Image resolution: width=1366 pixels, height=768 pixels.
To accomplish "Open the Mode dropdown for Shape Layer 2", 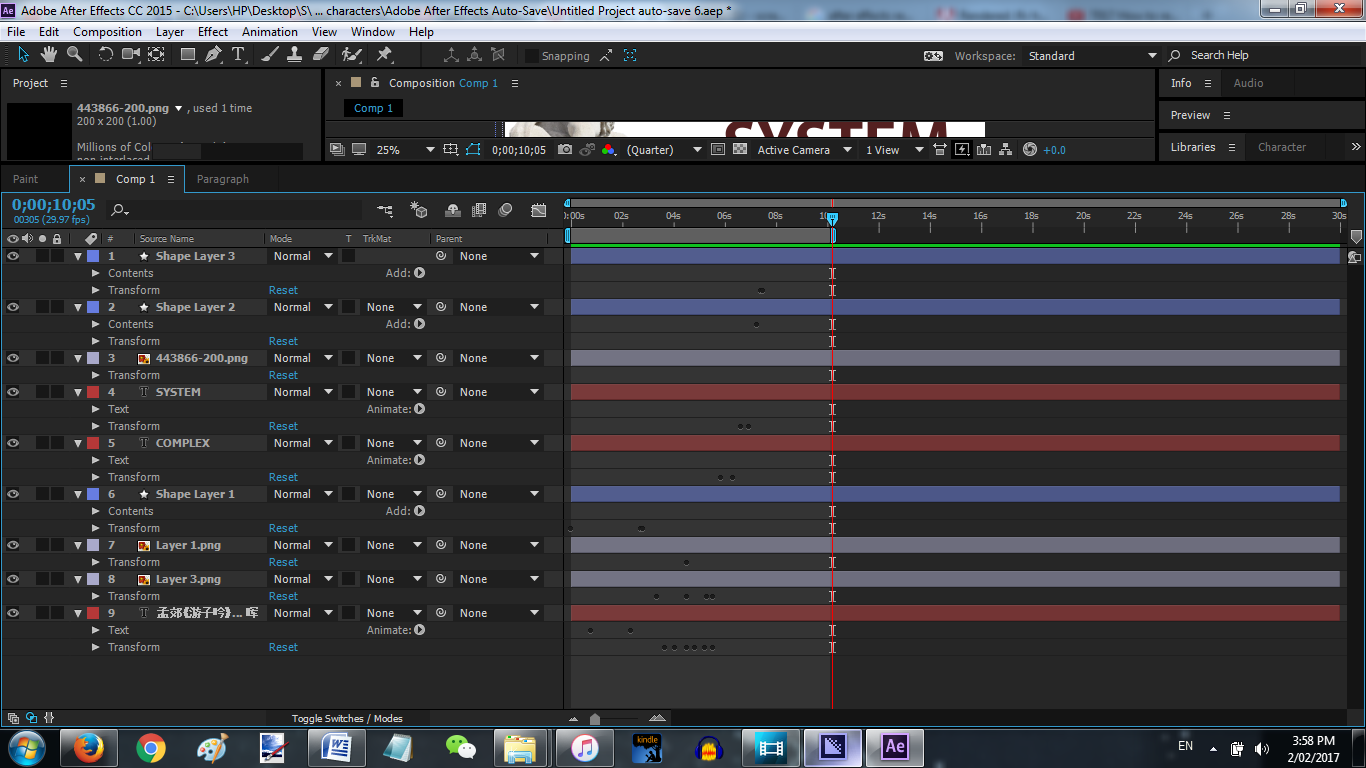I will (x=302, y=307).
